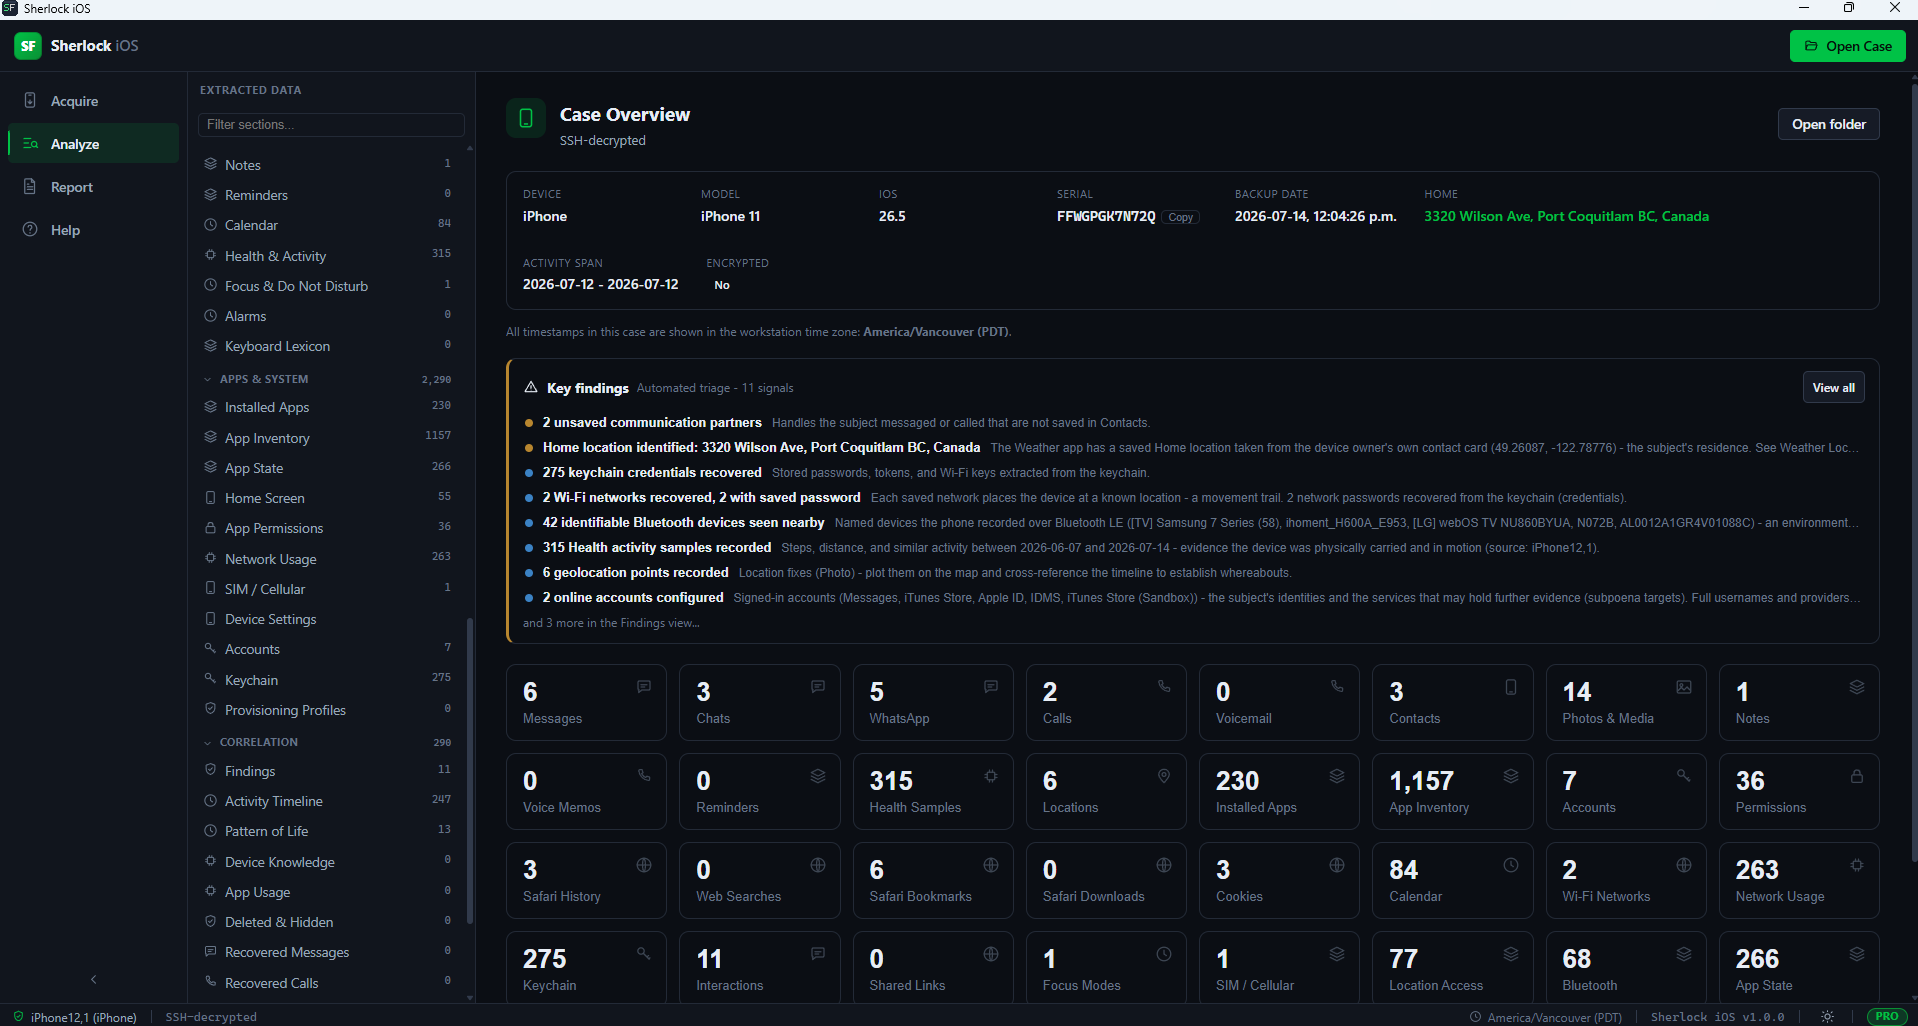
Task: Click the lock icon on Permissions card
Action: coord(1857,775)
